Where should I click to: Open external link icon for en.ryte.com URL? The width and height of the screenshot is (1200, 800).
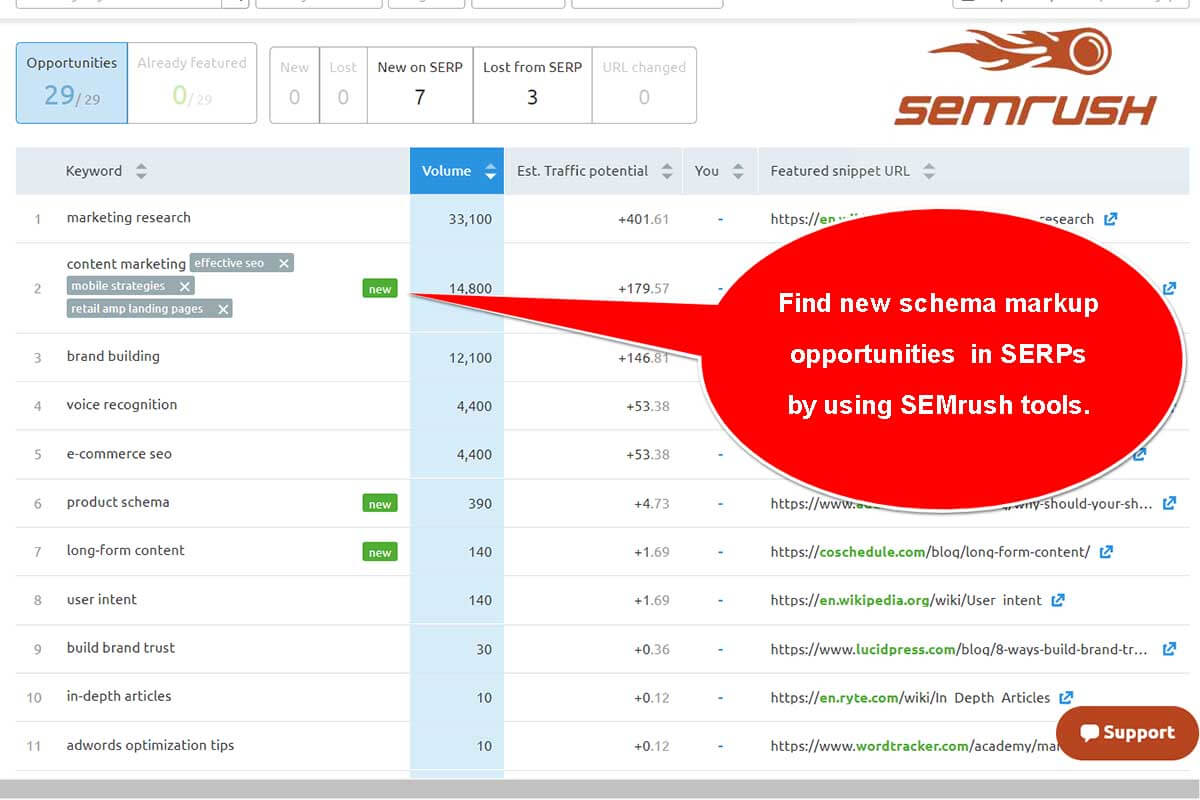(1066, 697)
